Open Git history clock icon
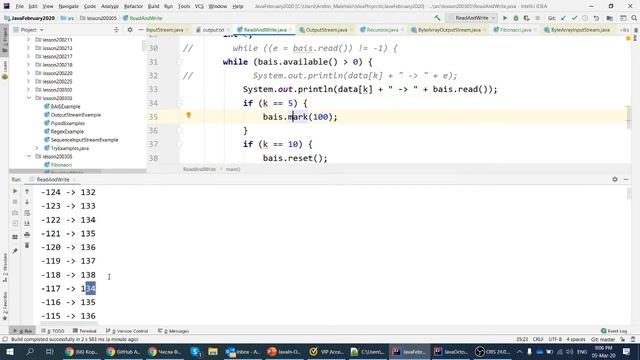 click(x=585, y=18)
